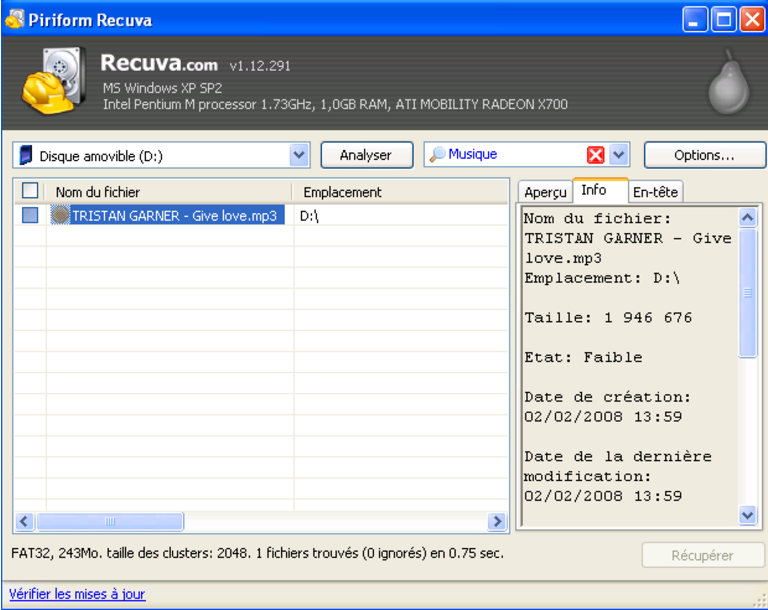Click the removable disk drive icon
Screen dimensions: 768x610
click(x=25, y=155)
